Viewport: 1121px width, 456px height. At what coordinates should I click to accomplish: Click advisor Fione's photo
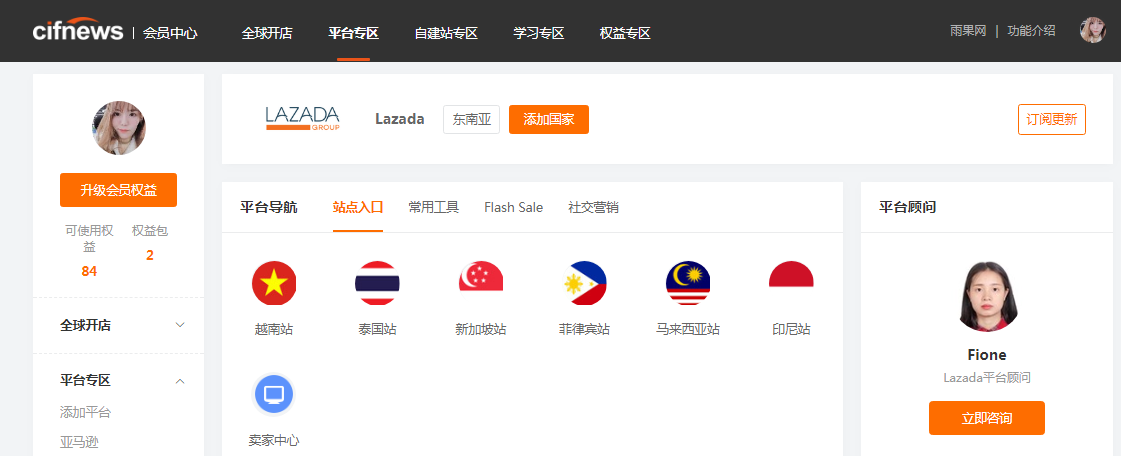(987, 297)
